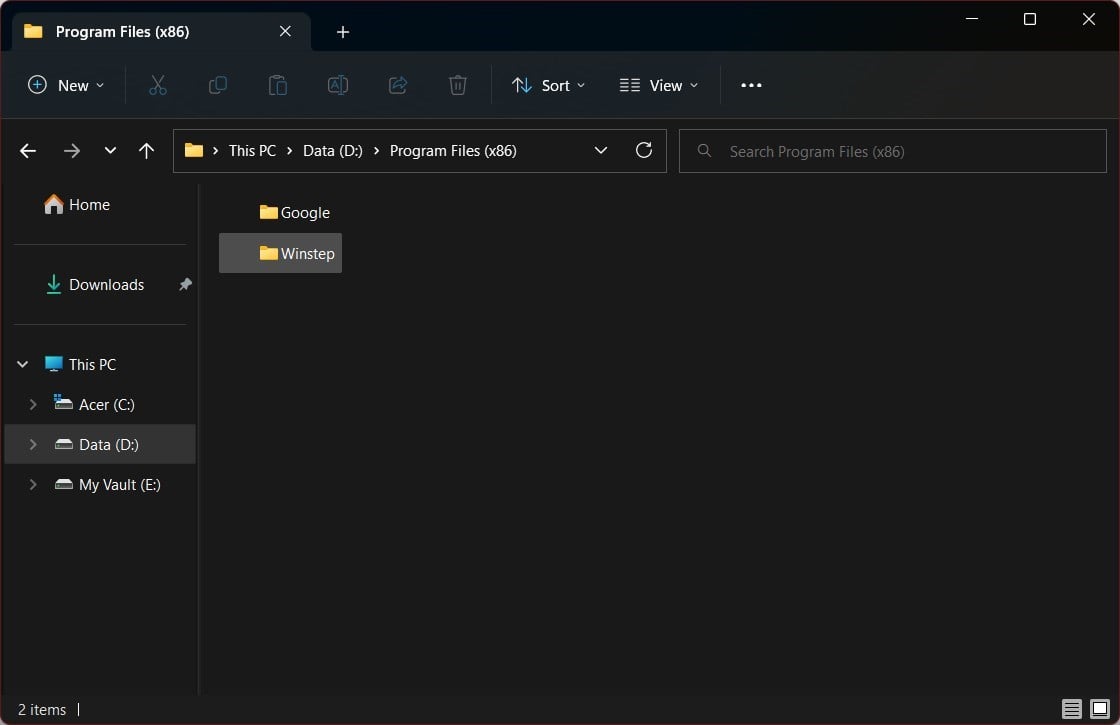Refresh the Program Files (x86) folder
Screen dimensions: 1120x725
pyautogui.click(x=644, y=150)
